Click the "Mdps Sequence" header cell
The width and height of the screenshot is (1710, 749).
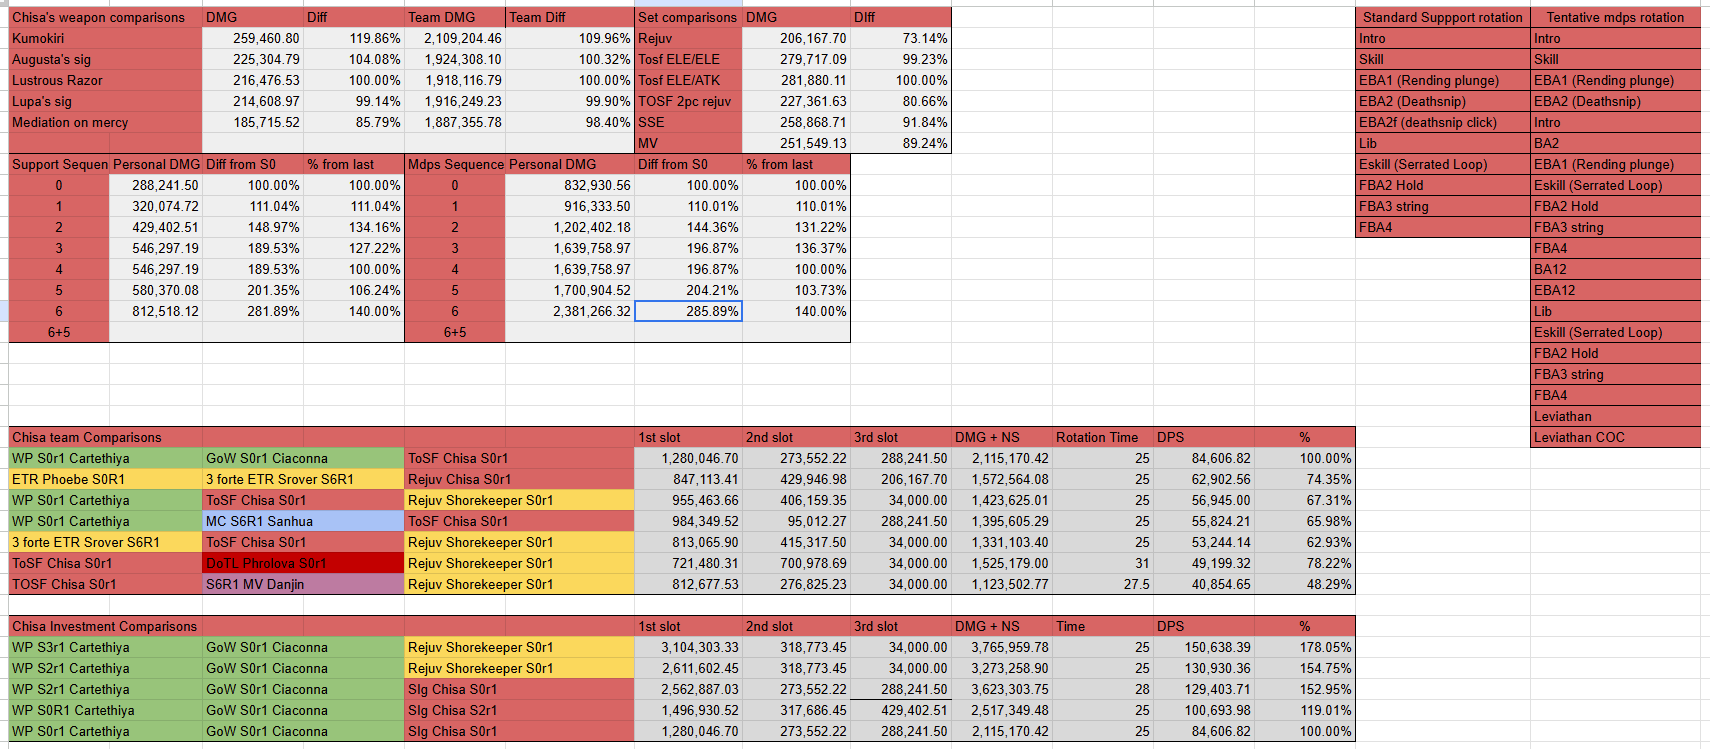click(x=455, y=164)
